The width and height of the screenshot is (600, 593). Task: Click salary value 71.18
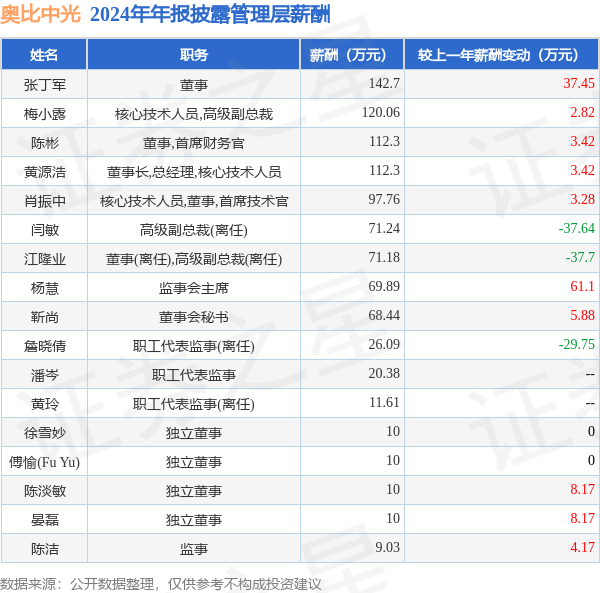384,257
